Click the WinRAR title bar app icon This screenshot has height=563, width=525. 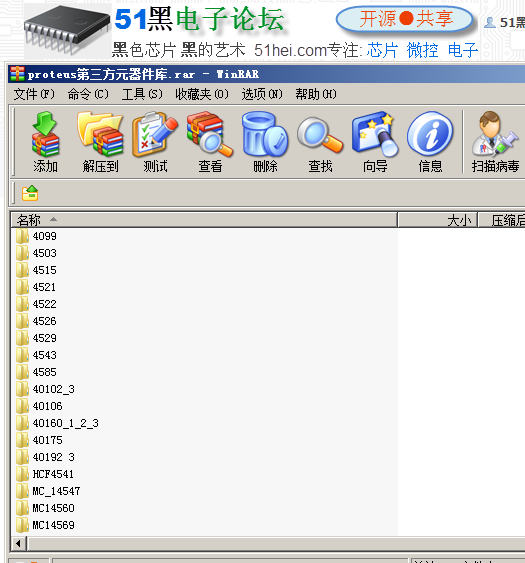[17, 74]
